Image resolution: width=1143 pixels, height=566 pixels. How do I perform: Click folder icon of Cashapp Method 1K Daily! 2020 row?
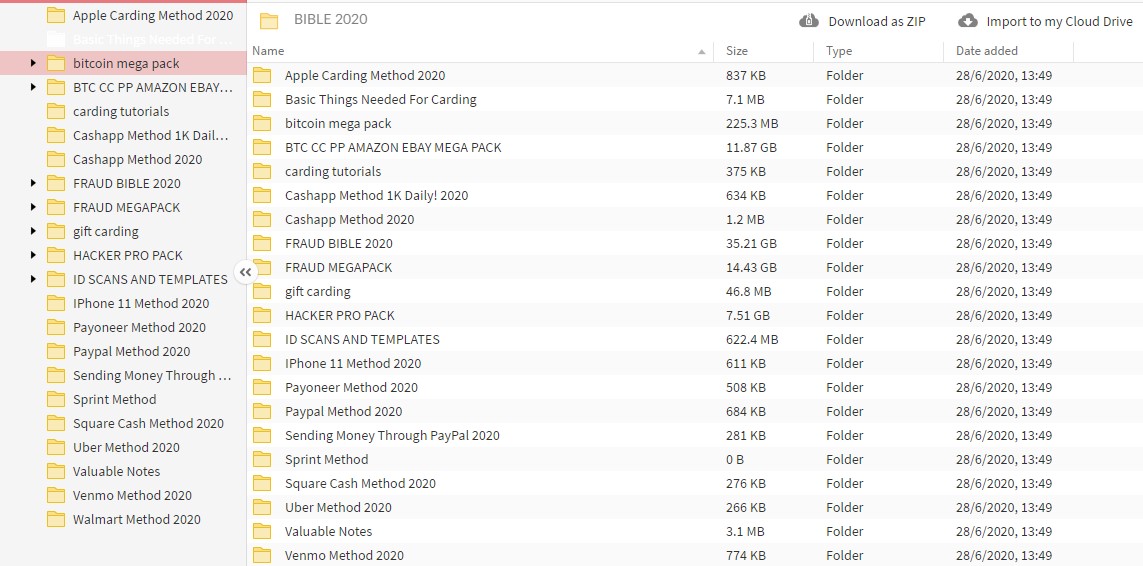point(262,195)
